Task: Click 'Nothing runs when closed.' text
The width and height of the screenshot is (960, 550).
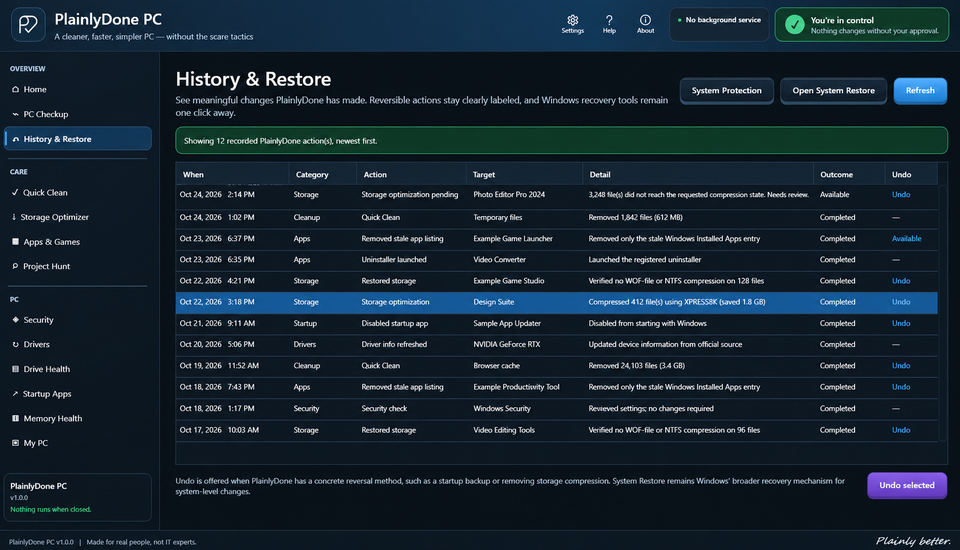Action: [x=51, y=510]
